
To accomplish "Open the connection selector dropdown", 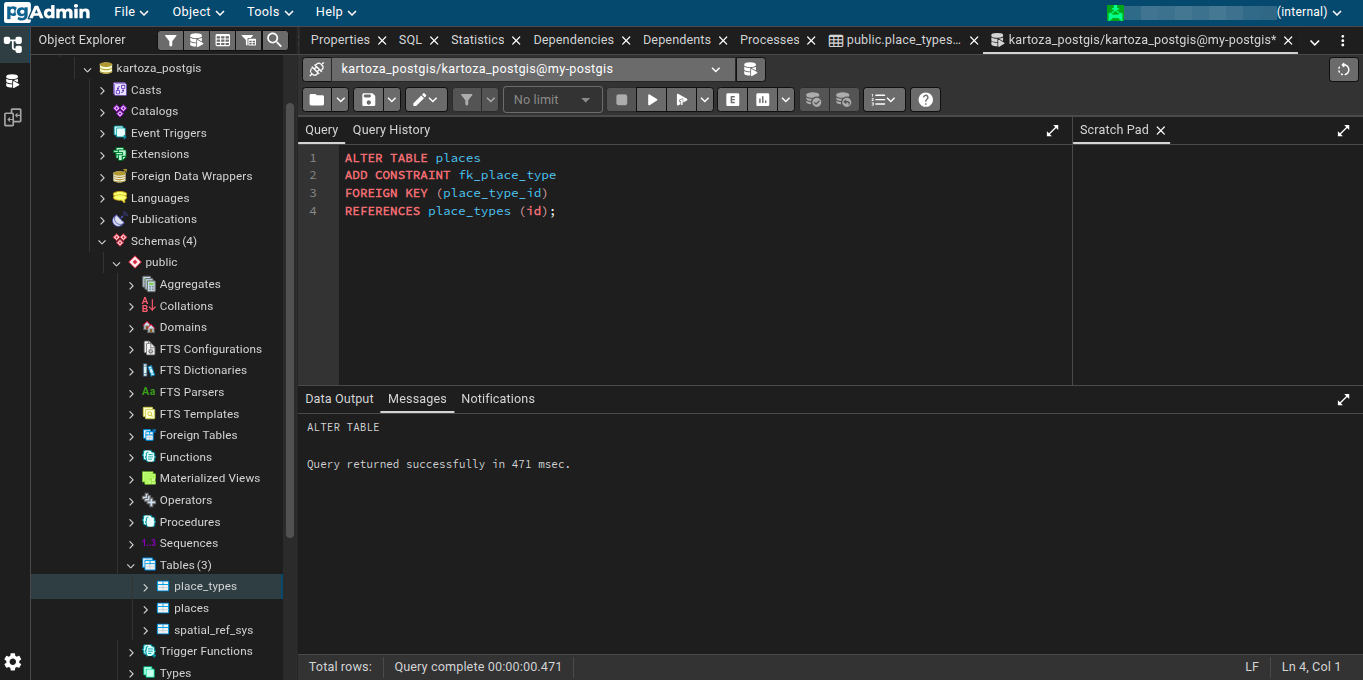I will click(531, 69).
